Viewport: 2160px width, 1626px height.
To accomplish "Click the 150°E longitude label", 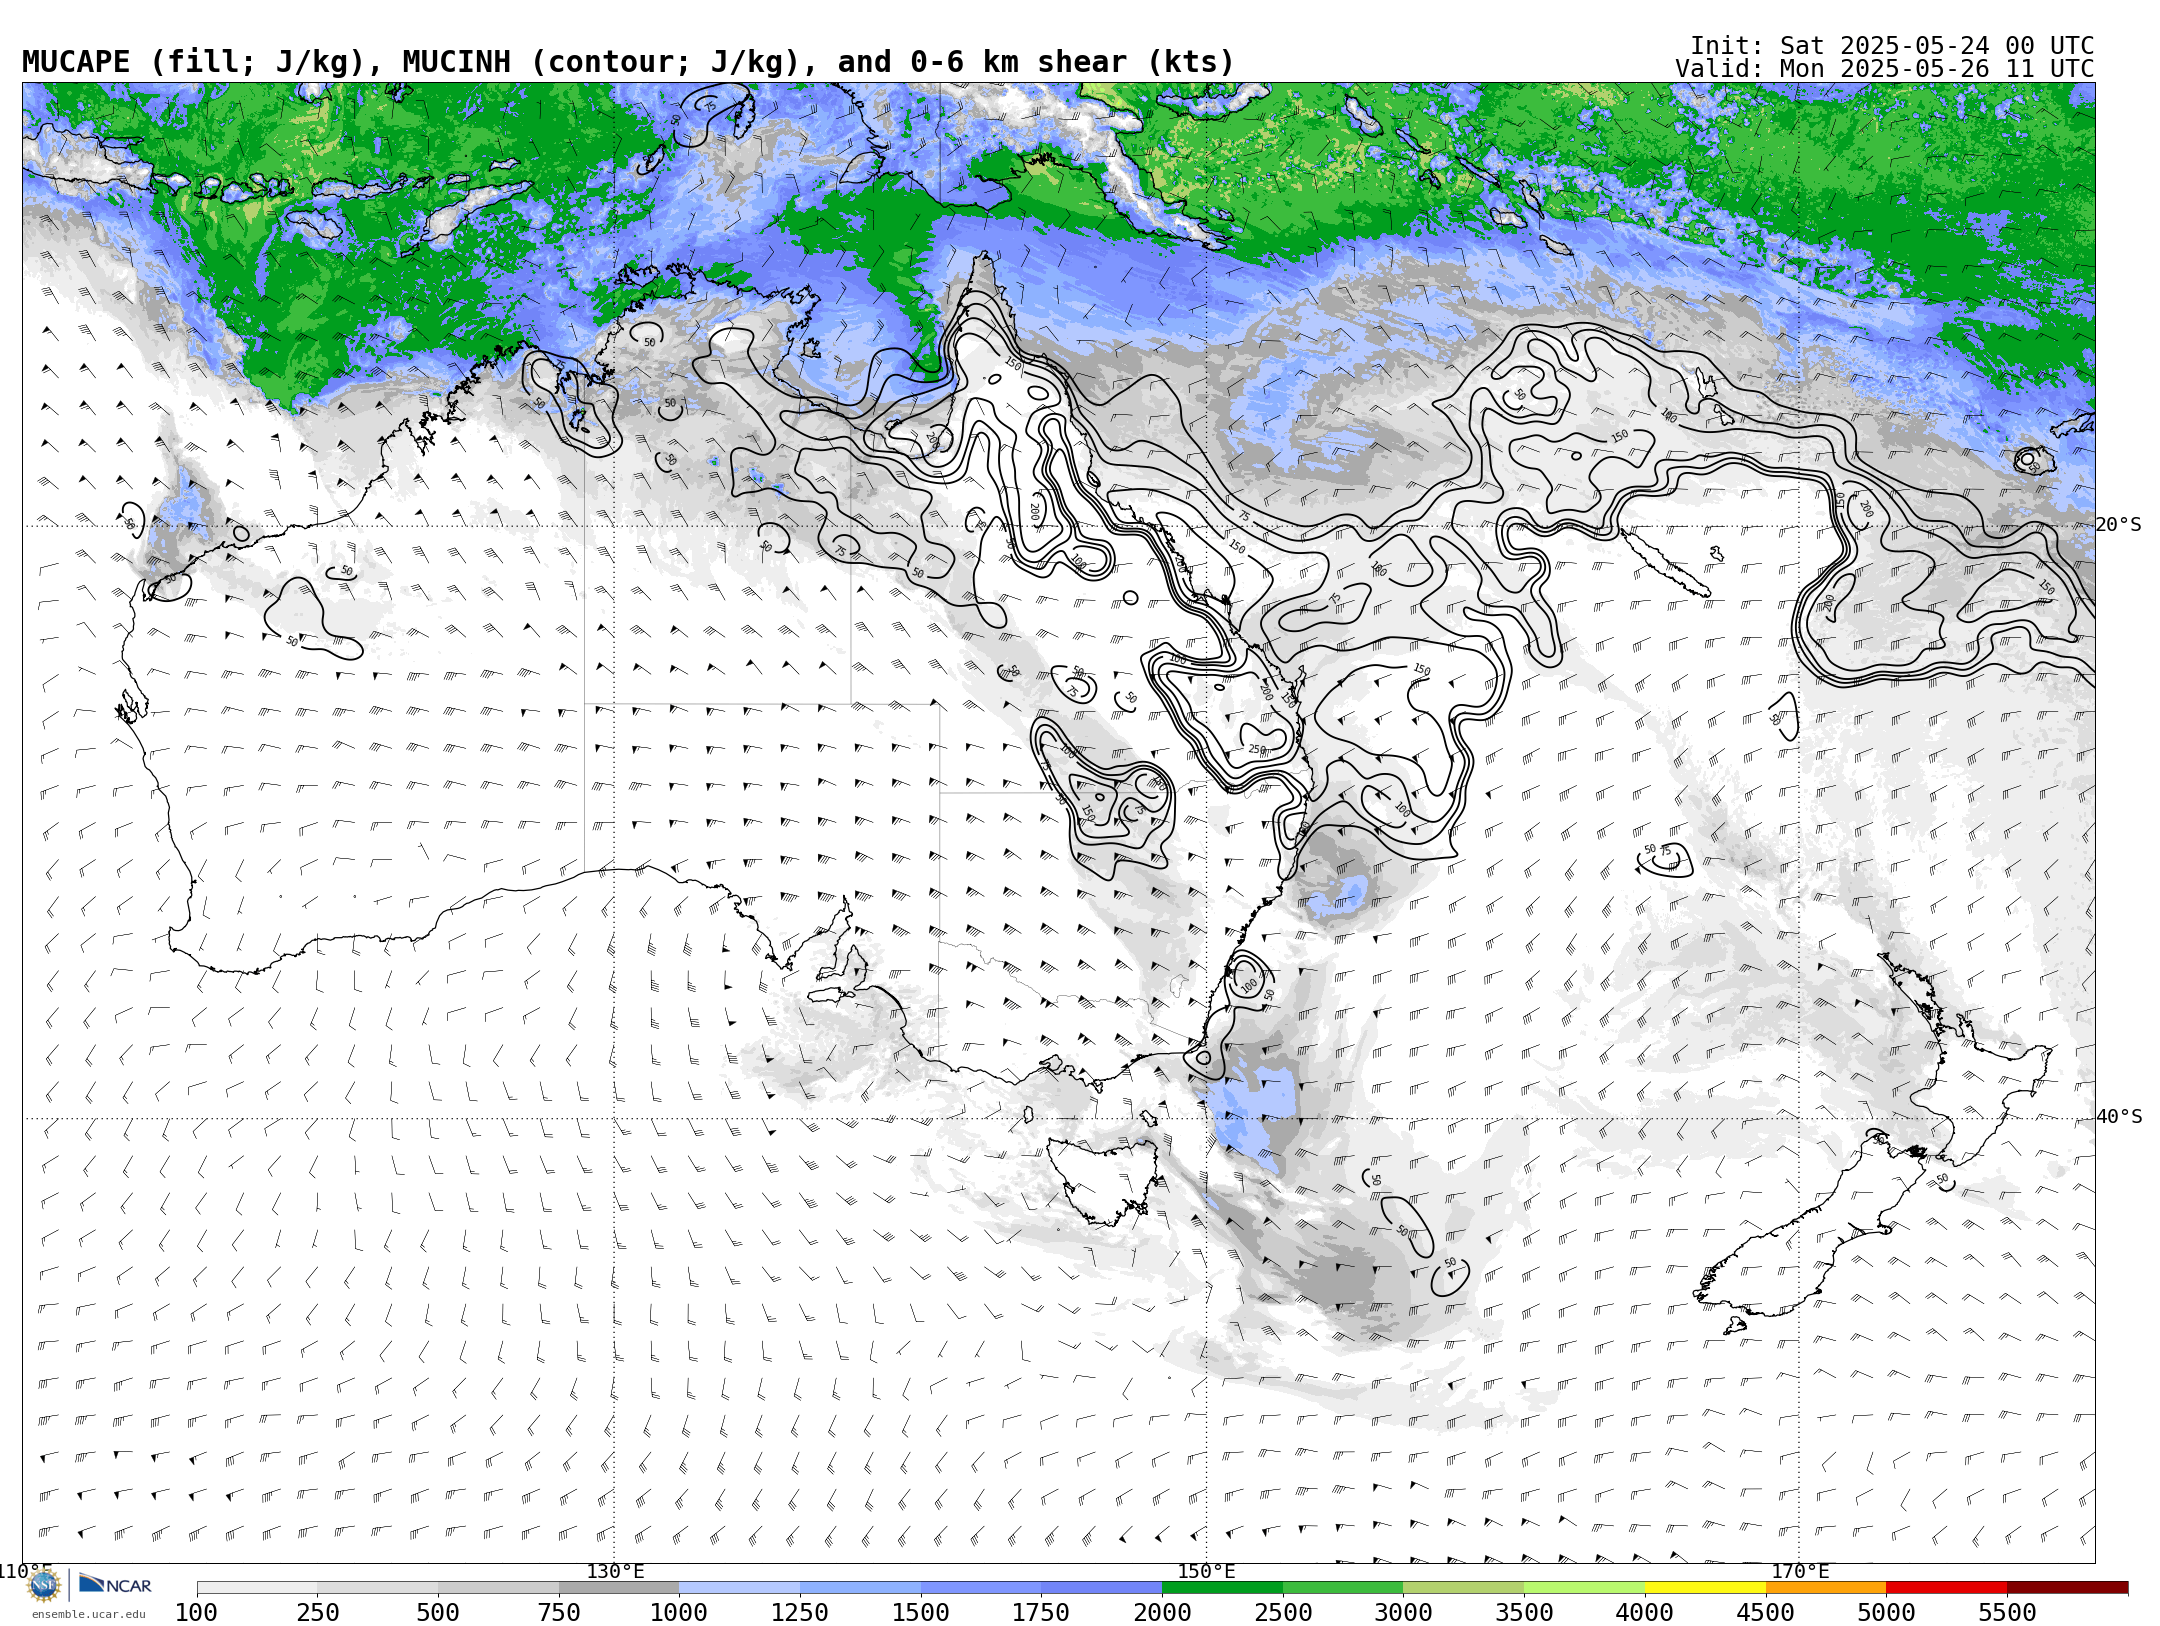I will [1207, 1571].
